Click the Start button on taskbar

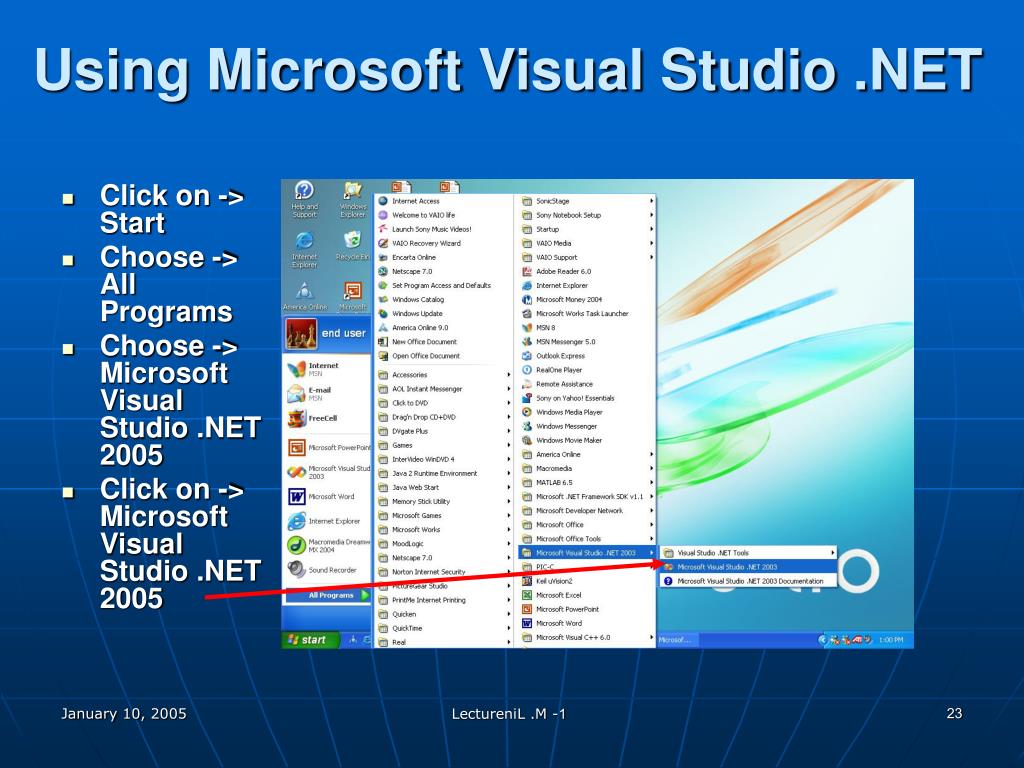pos(311,640)
